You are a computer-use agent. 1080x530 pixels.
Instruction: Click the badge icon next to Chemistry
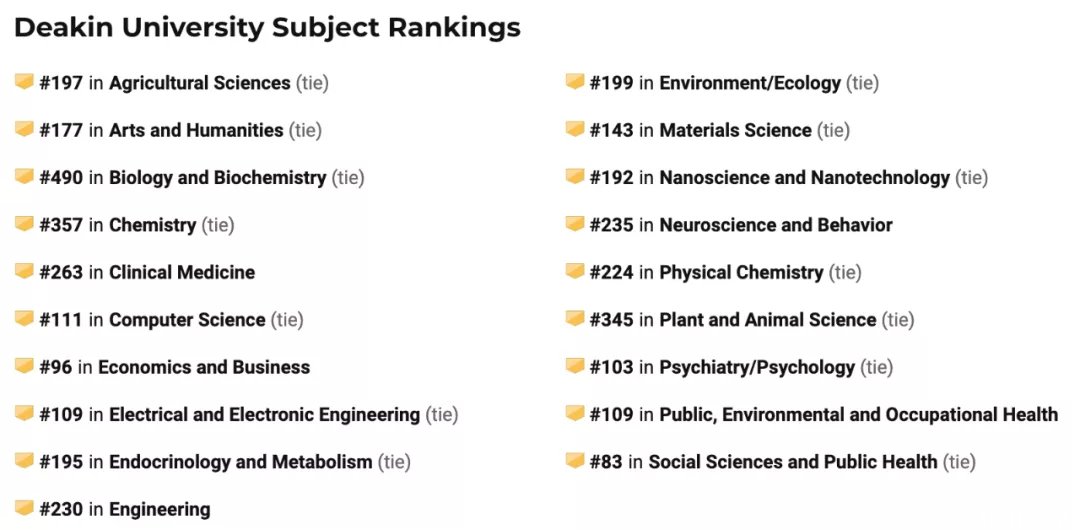(x=24, y=224)
